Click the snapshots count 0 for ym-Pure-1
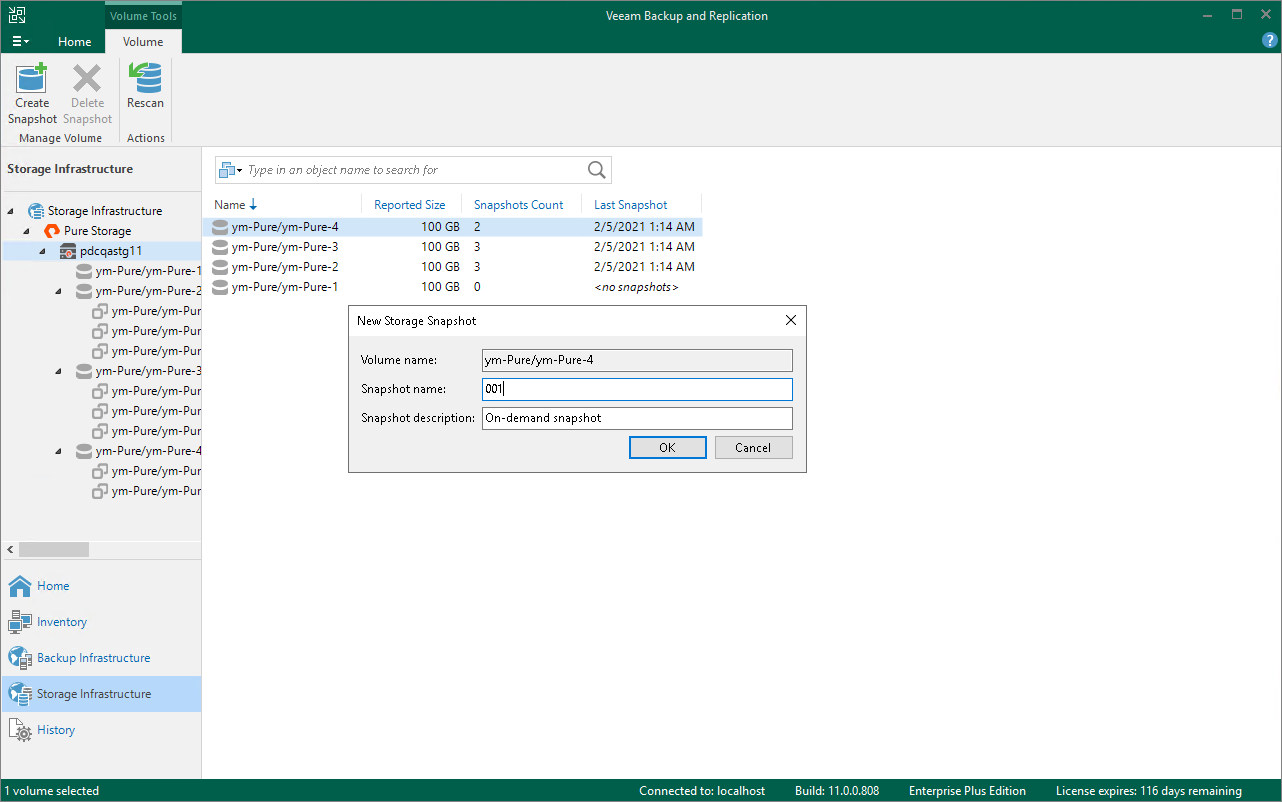Image resolution: width=1282 pixels, height=802 pixels. [x=478, y=287]
